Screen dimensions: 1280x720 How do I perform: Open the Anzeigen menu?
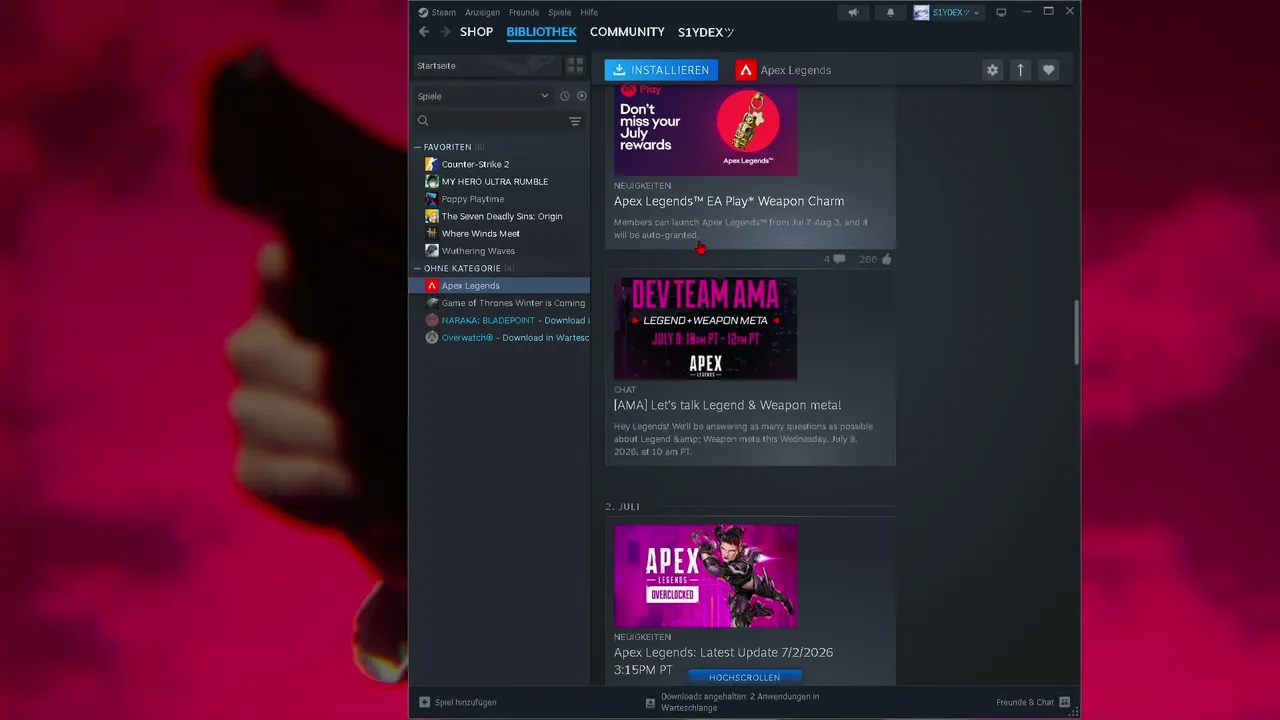482,12
